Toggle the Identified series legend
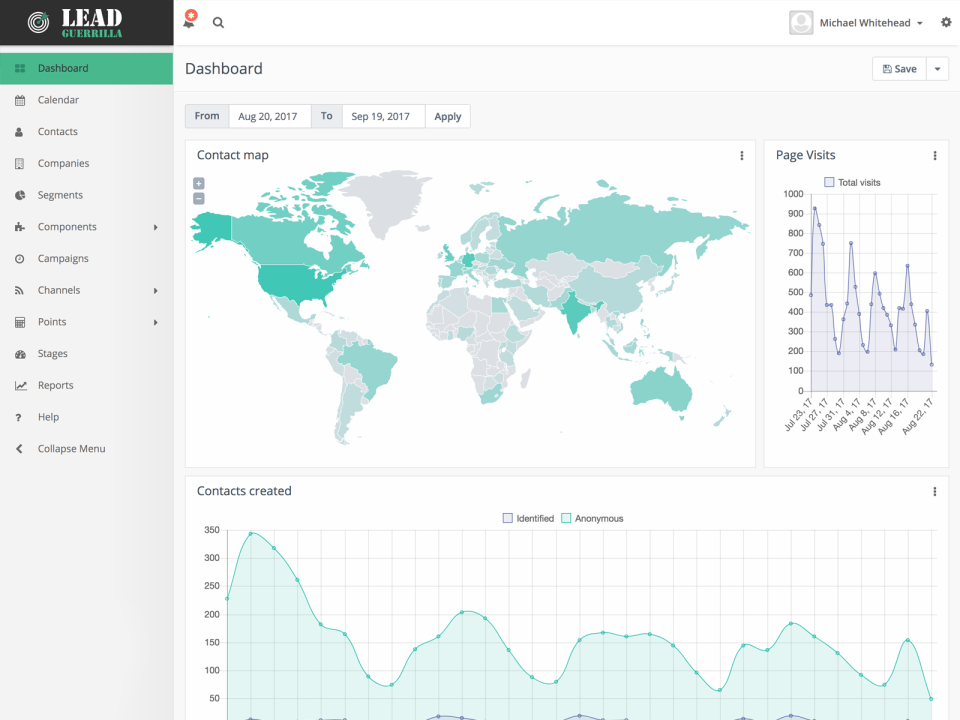Viewport: 960px width, 720px height. 528,518
